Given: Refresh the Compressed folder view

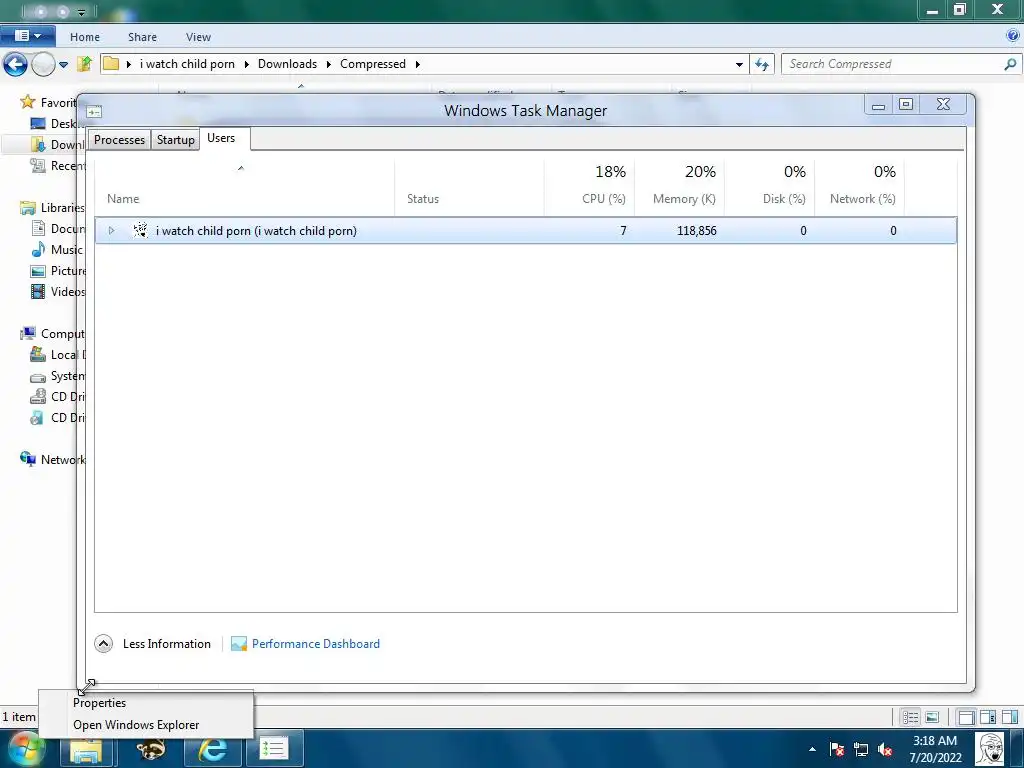Looking at the screenshot, I should click(x=761, y=64).
